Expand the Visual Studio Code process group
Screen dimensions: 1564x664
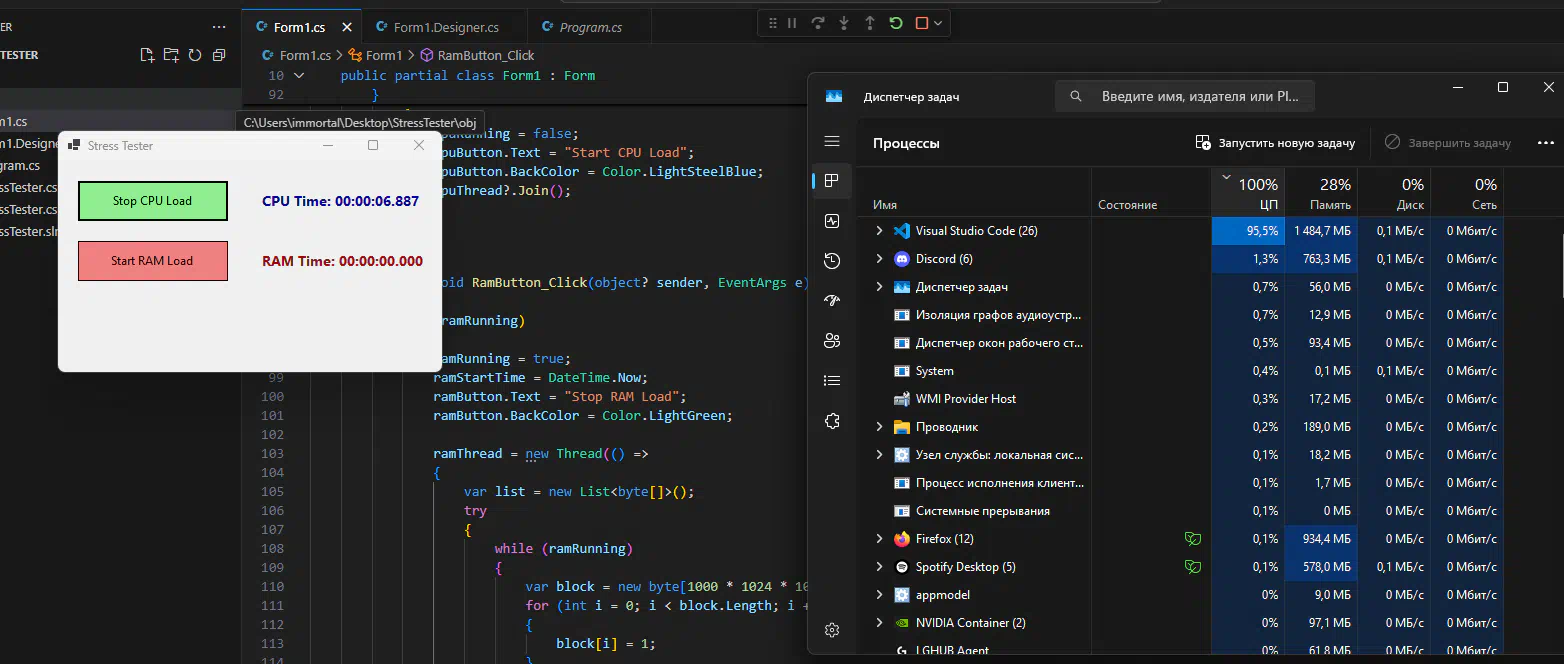879,231
